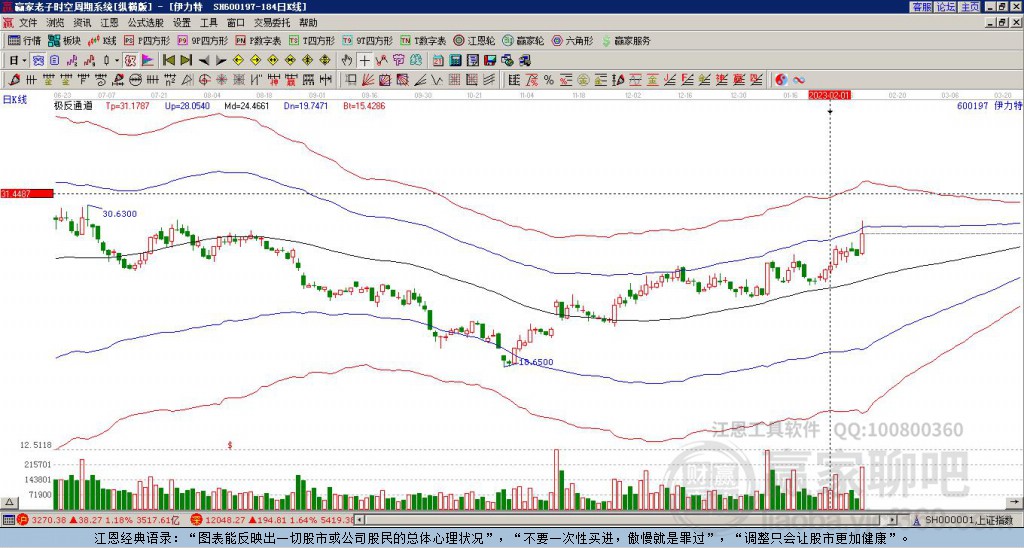The image size is (1024, 548).
Task: Click the small up-triangle panel button
Action: coord(9,502)
